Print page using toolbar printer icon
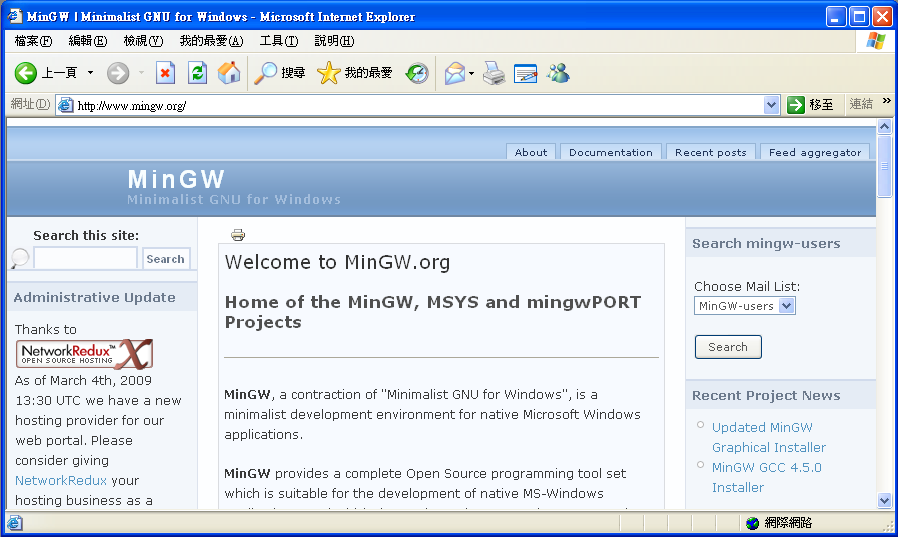898x537 pixels. pyautogui.click(x=494, y=73)
